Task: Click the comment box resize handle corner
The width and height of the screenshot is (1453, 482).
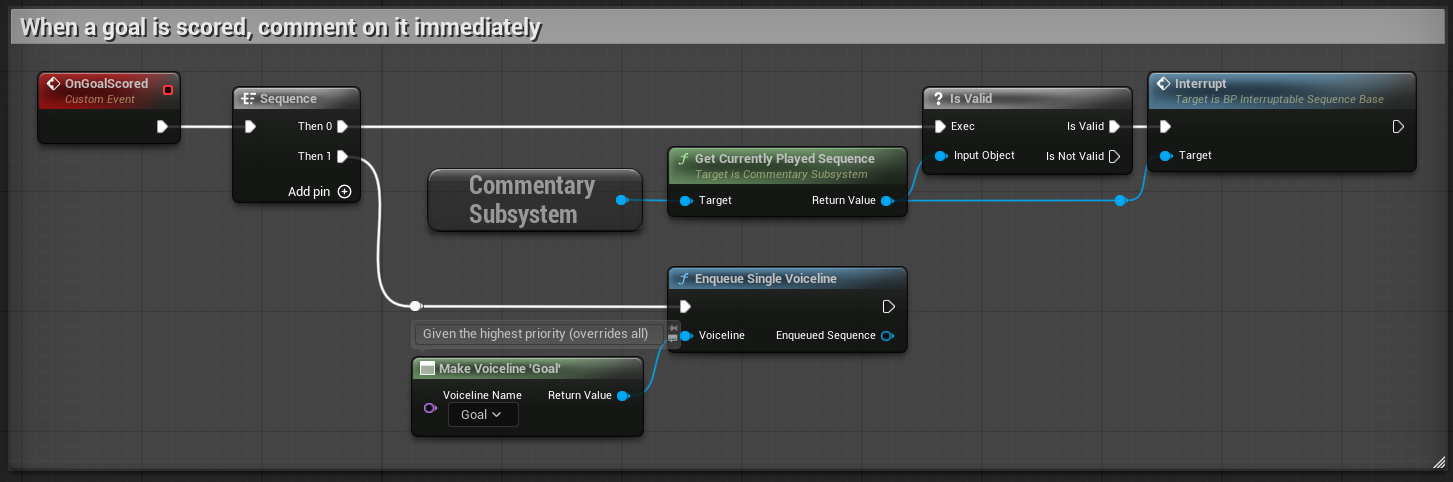Action: (1438, 462)
